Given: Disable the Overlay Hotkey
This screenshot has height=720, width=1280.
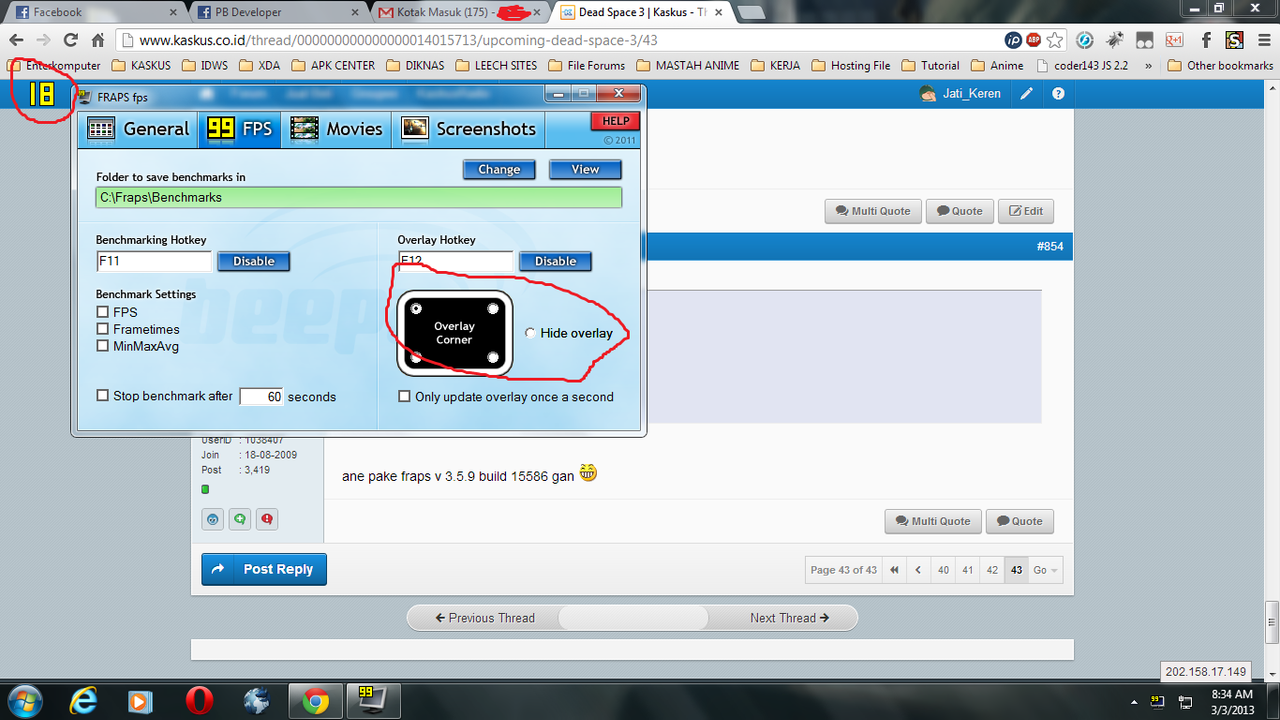Looking at the screenshot, I should tap(555, 261).
